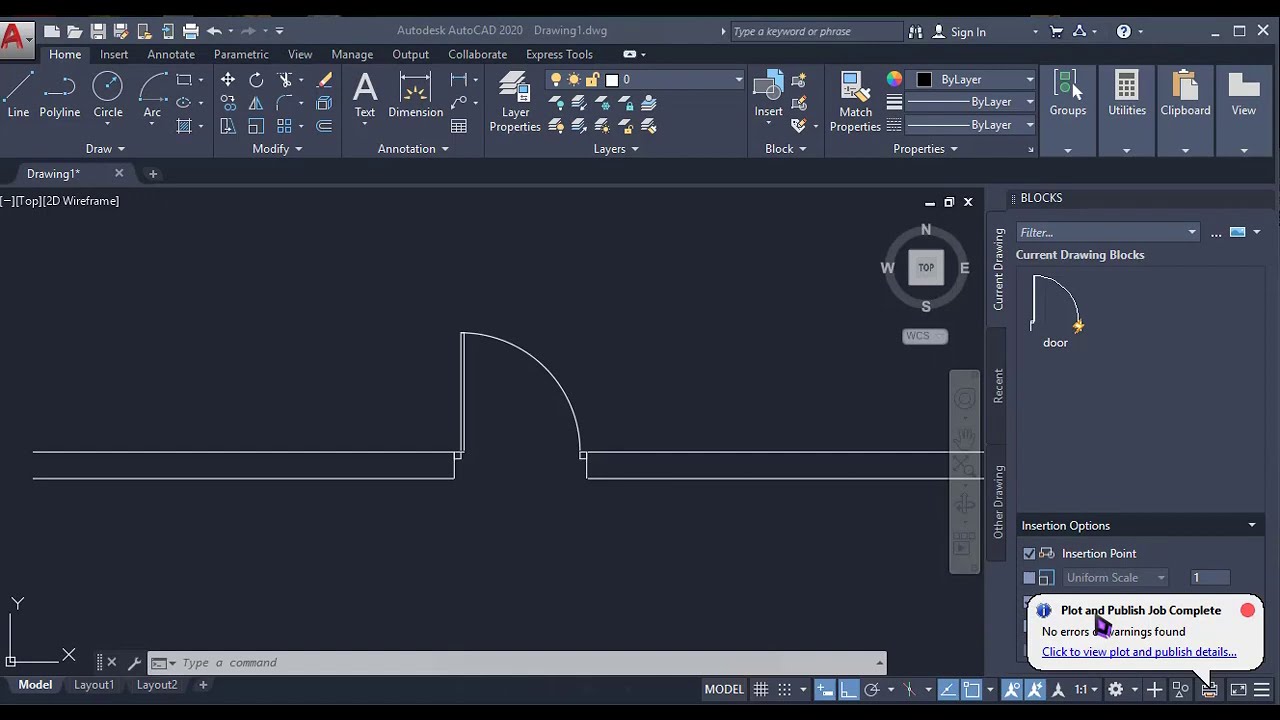Viewport: 1280px width, 720px height.
Task: Select the Move tool in Modify
Action: [x=228, y=80]
